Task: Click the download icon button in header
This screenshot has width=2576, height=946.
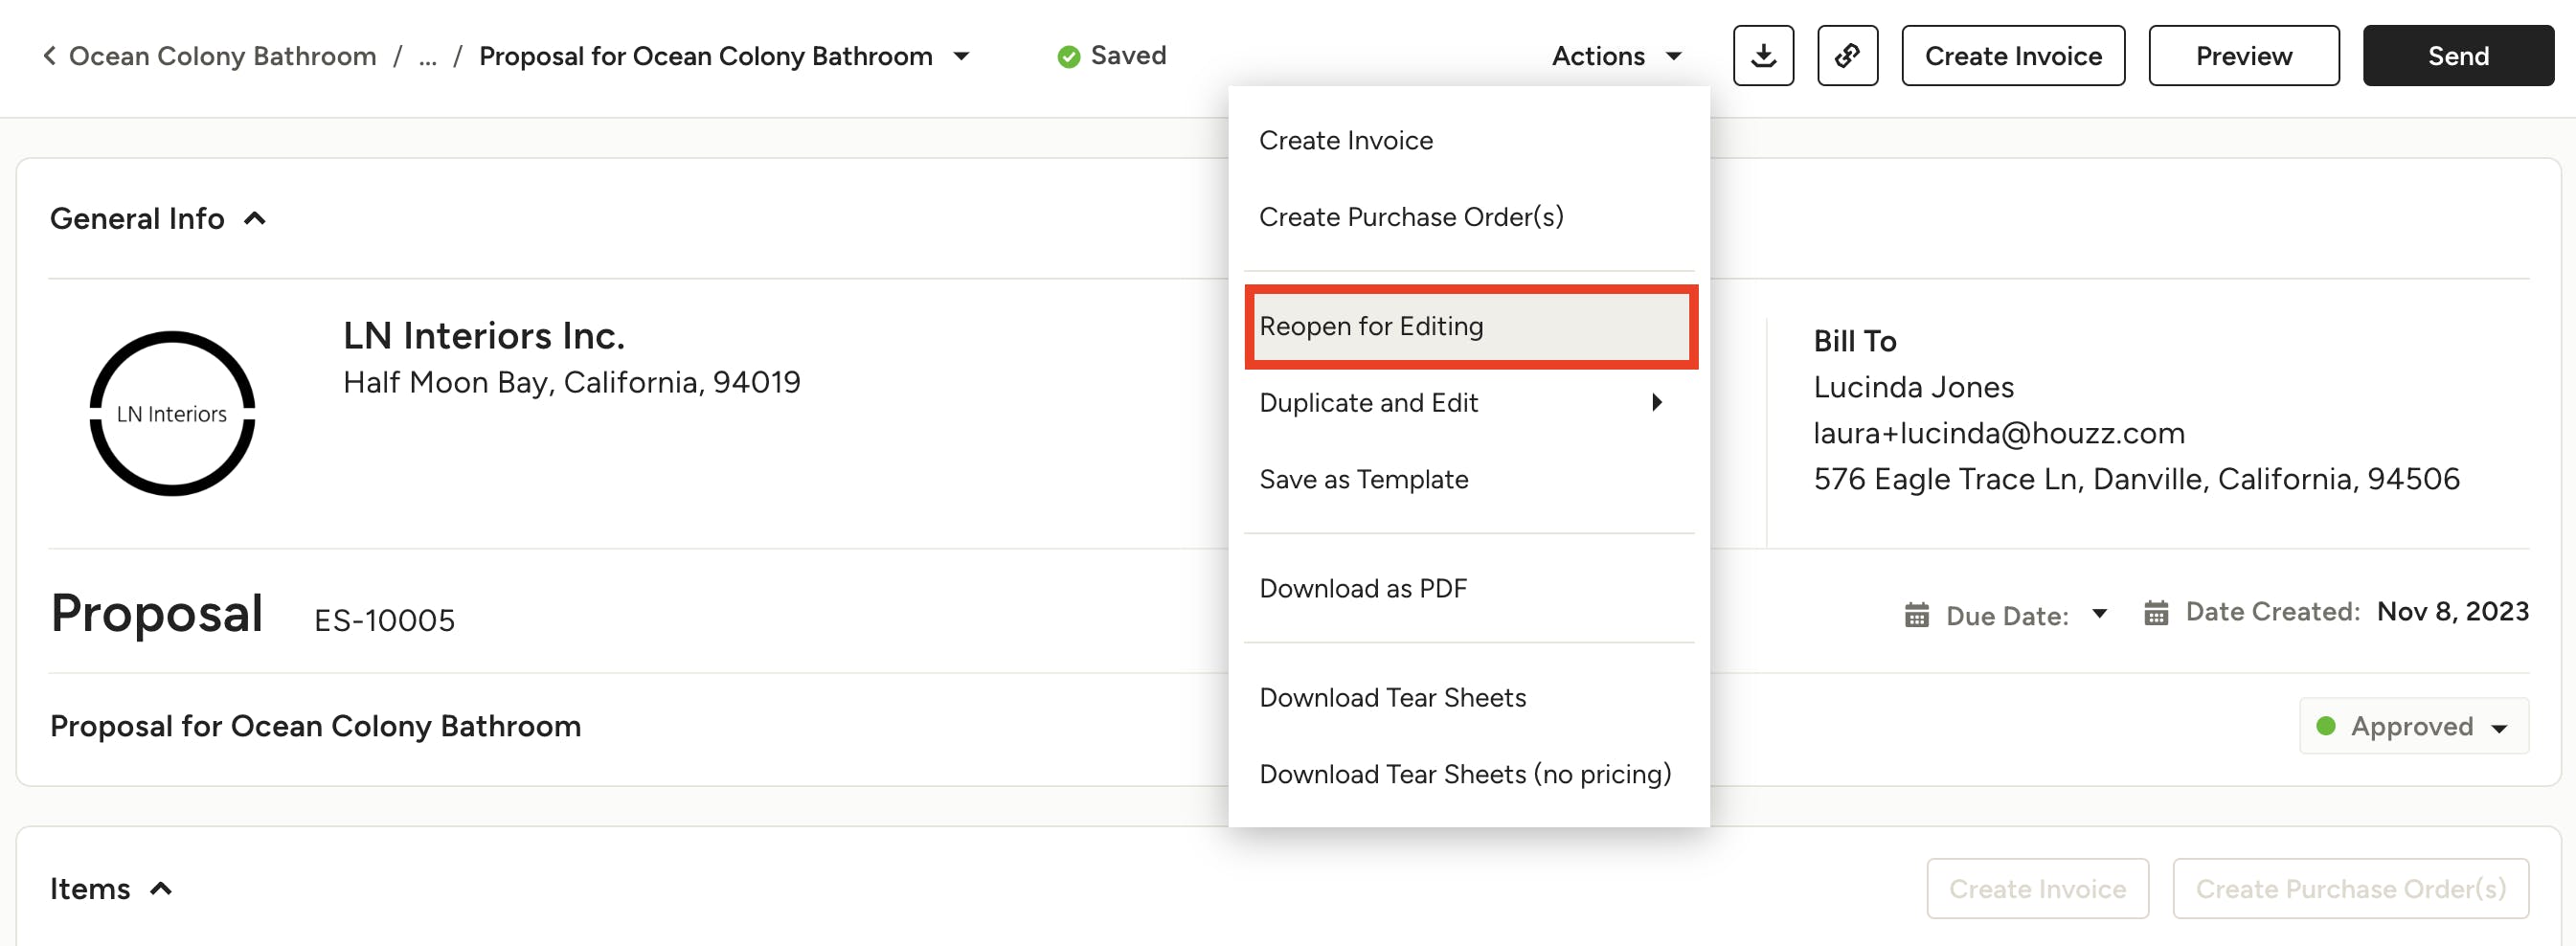Action: [1763, 56]
